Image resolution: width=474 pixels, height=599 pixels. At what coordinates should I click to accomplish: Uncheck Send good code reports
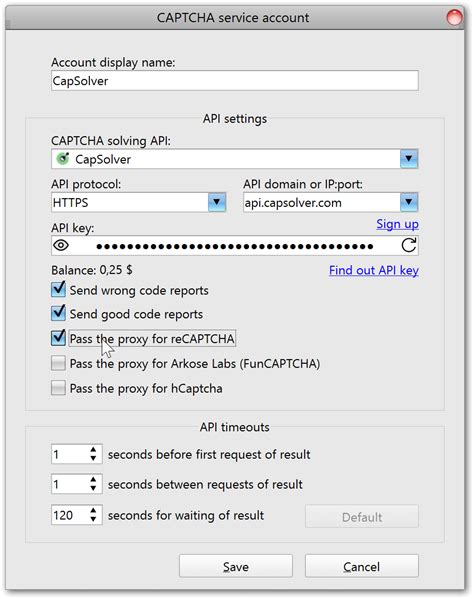coord(58,314)
